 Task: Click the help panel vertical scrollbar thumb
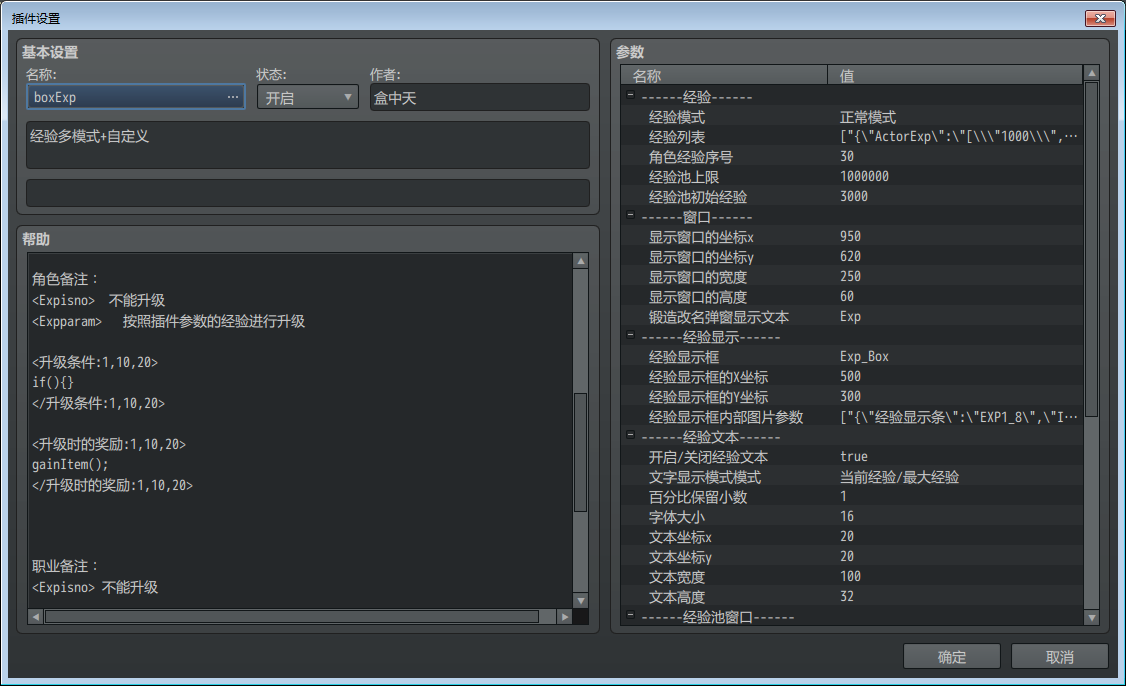(x=581, y=452)
